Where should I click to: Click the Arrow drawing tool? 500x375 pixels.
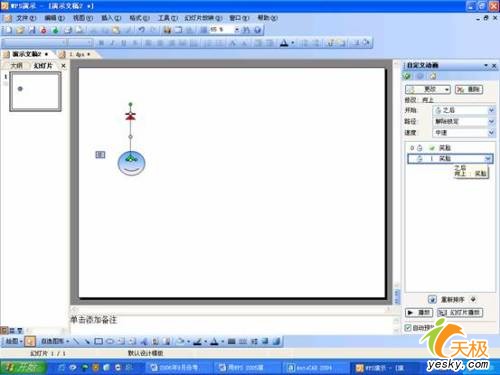pos(87,341)
